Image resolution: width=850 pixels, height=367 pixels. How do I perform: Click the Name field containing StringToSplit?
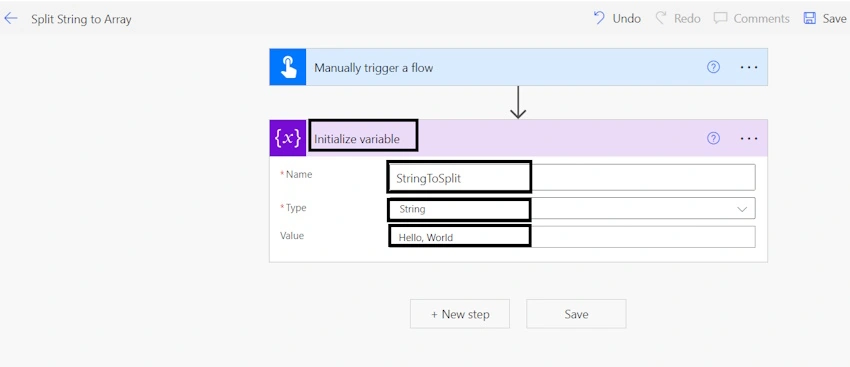(x=571, y=177)
